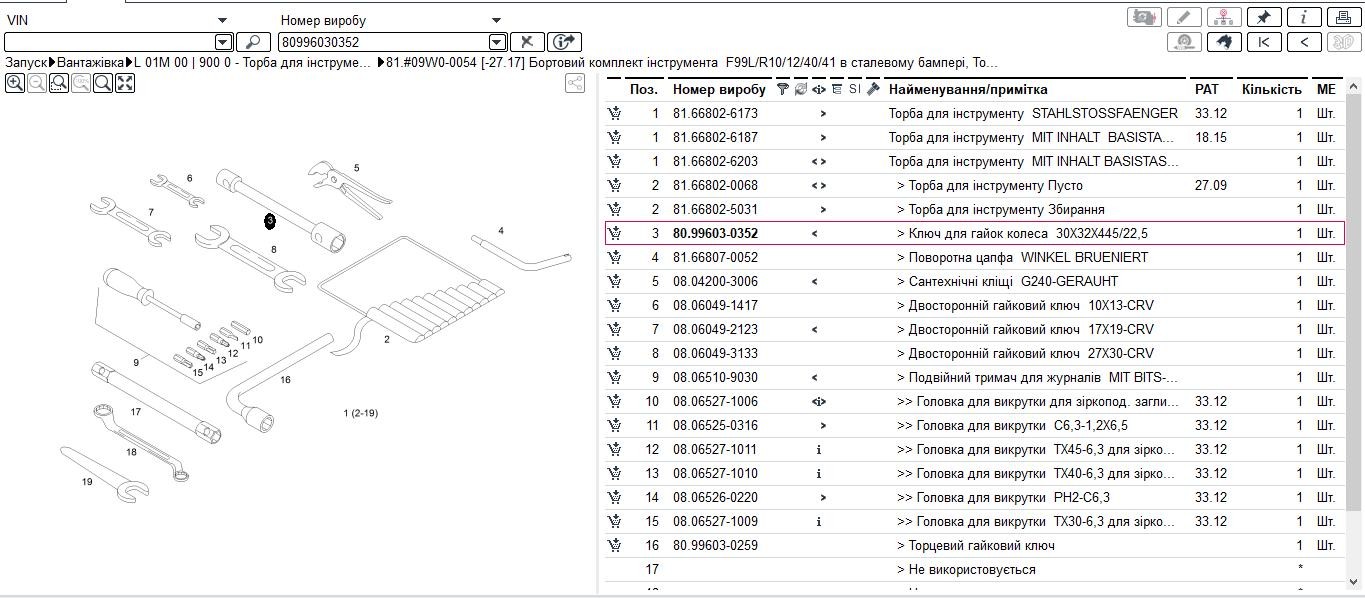Select row Головка для викрутки PH2-C6,3
This screenshot has width=1365, height=598.
pyautogui.click(x=975, y=498)
